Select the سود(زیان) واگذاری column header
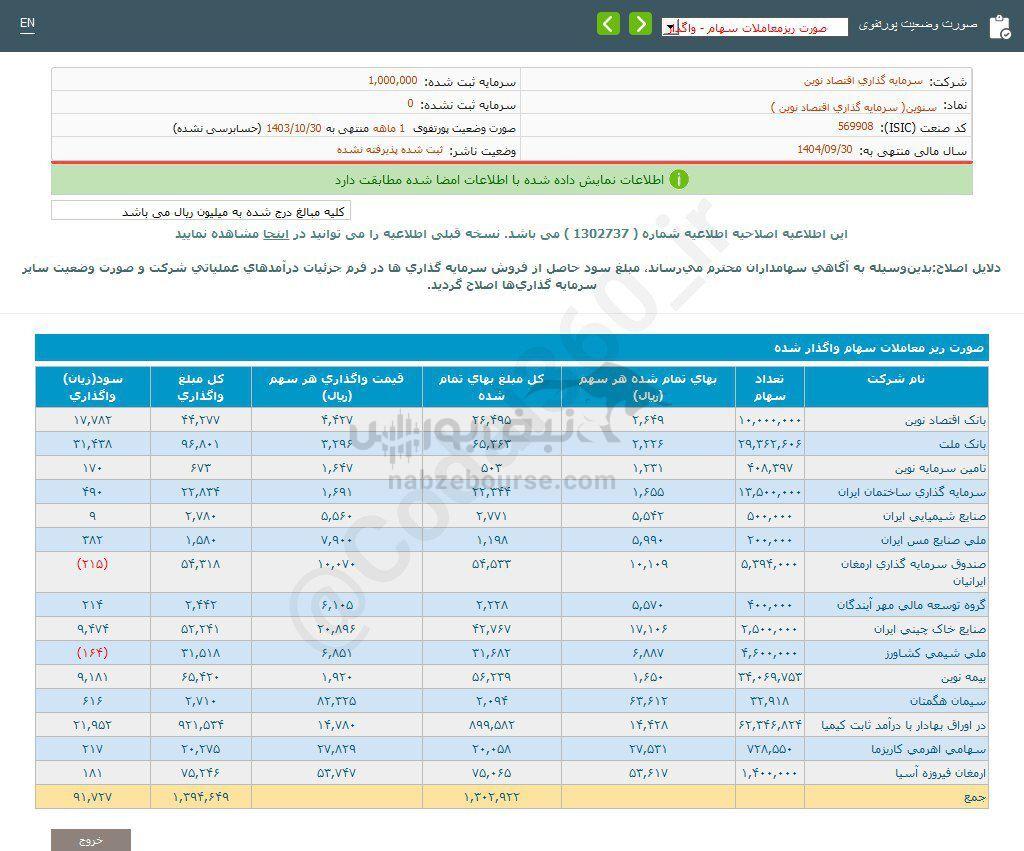1024x851 pixels. pos(93,387)
